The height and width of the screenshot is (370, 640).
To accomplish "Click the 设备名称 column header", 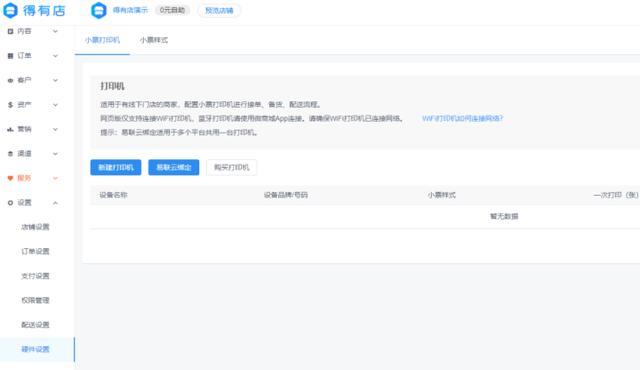I will (x=113, y=195).
